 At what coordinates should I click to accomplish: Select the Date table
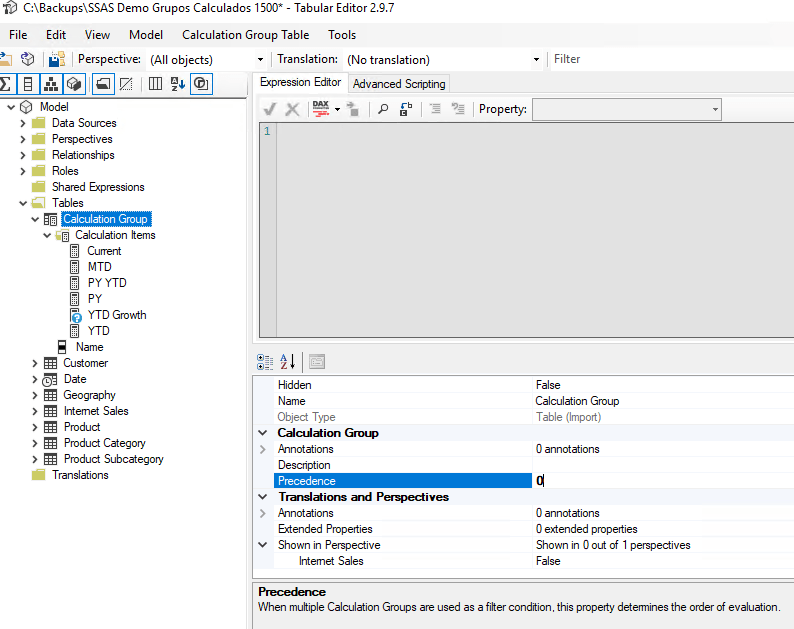coord(75,379)
